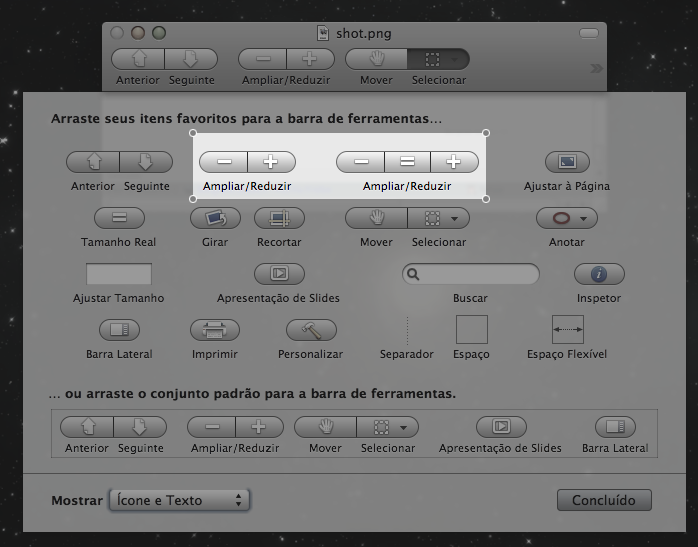
Task: Click the 'Inspetor' label text
Action: point(599,298)
